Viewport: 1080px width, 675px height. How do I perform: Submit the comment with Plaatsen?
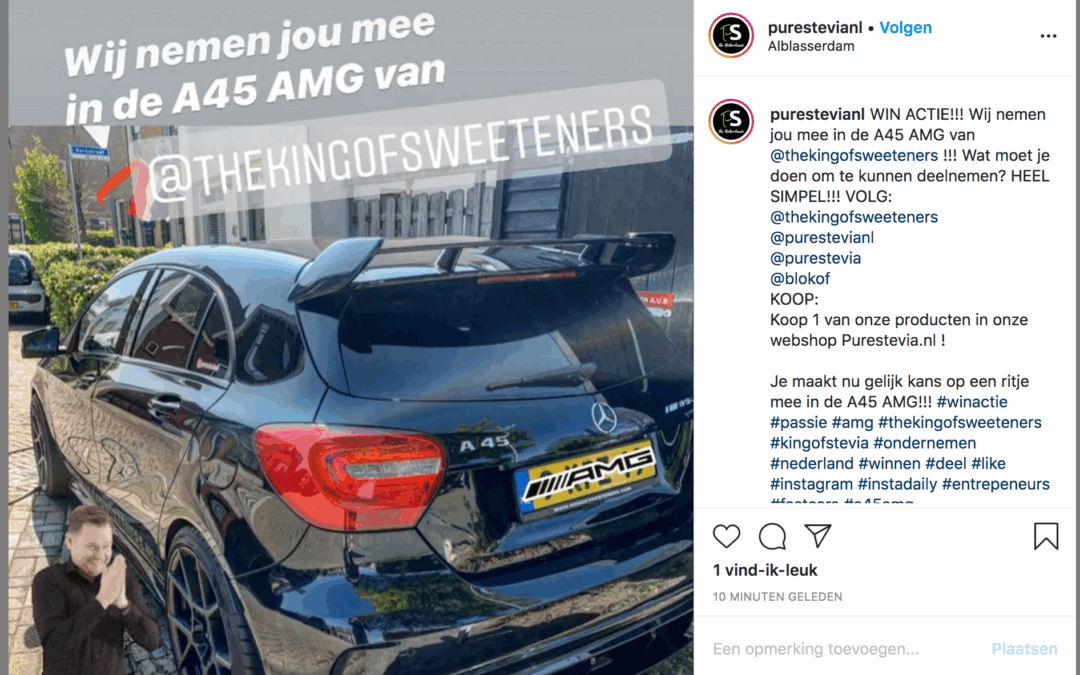click(1024, 649)
